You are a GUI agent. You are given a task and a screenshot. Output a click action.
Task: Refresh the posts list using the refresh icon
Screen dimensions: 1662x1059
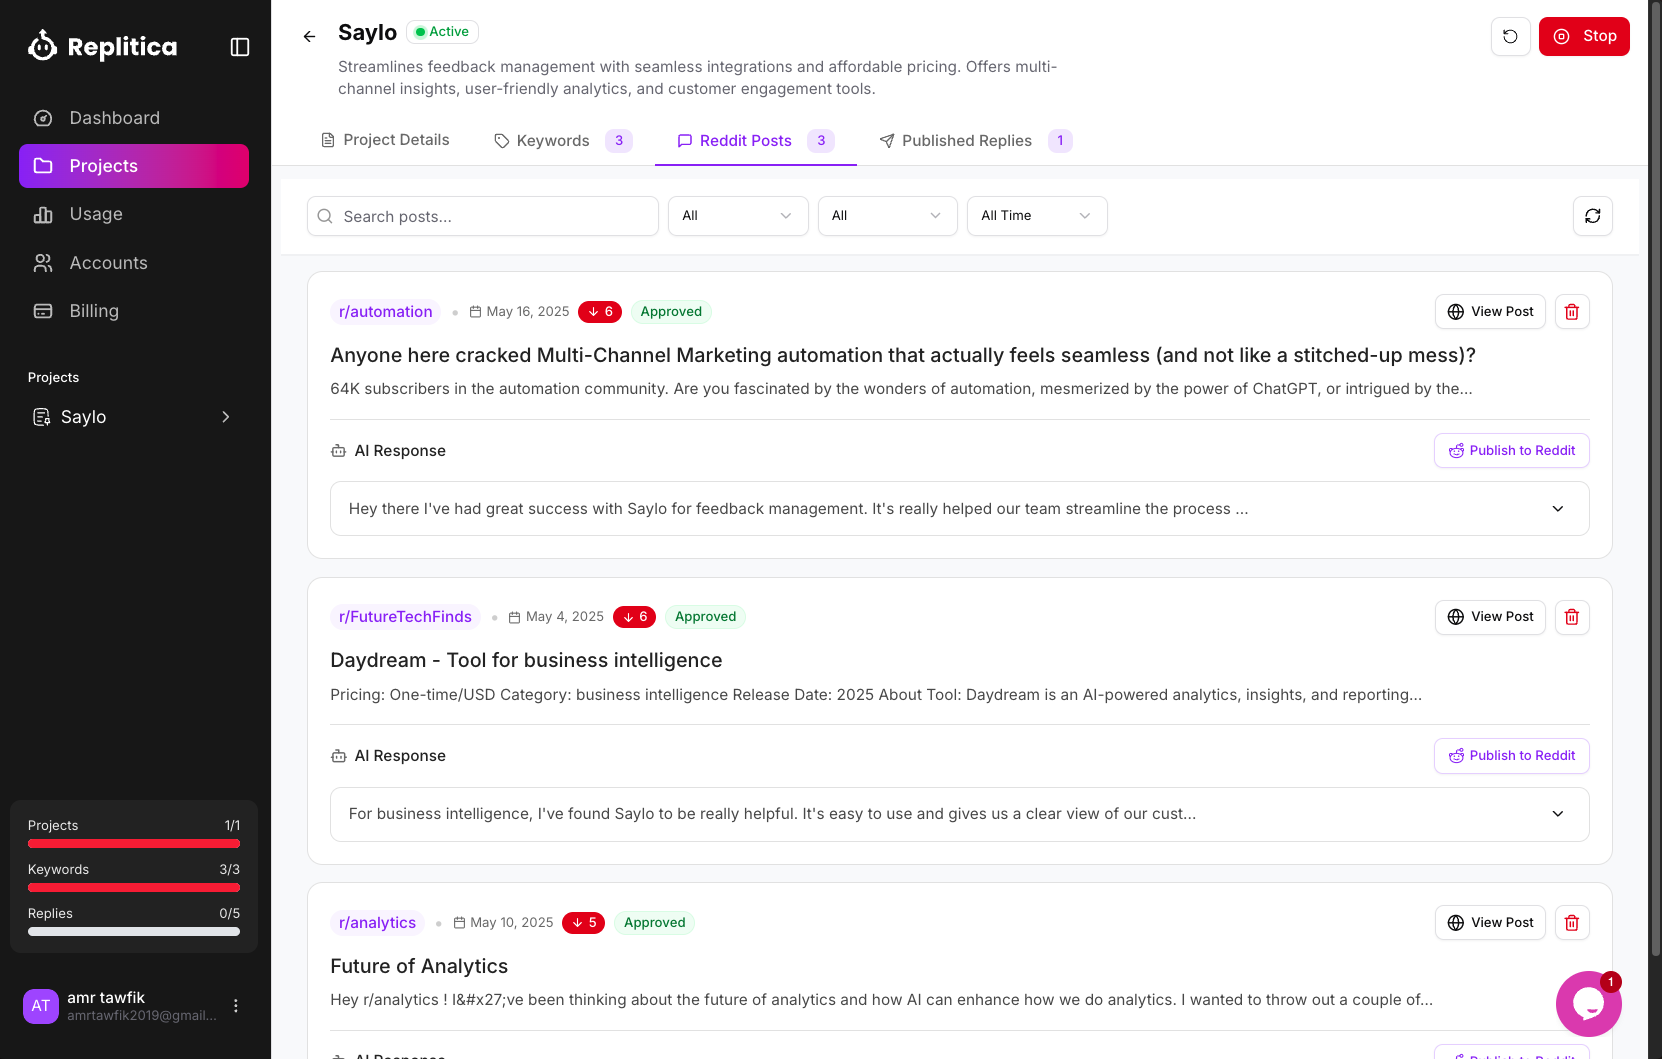[x=1592, y=216]
